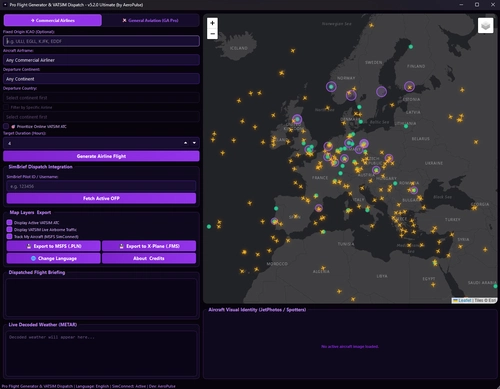Switch to the Commercial Airlines tab
The width and height of the screenshot is (500, 389).
(x=53, y=20)
